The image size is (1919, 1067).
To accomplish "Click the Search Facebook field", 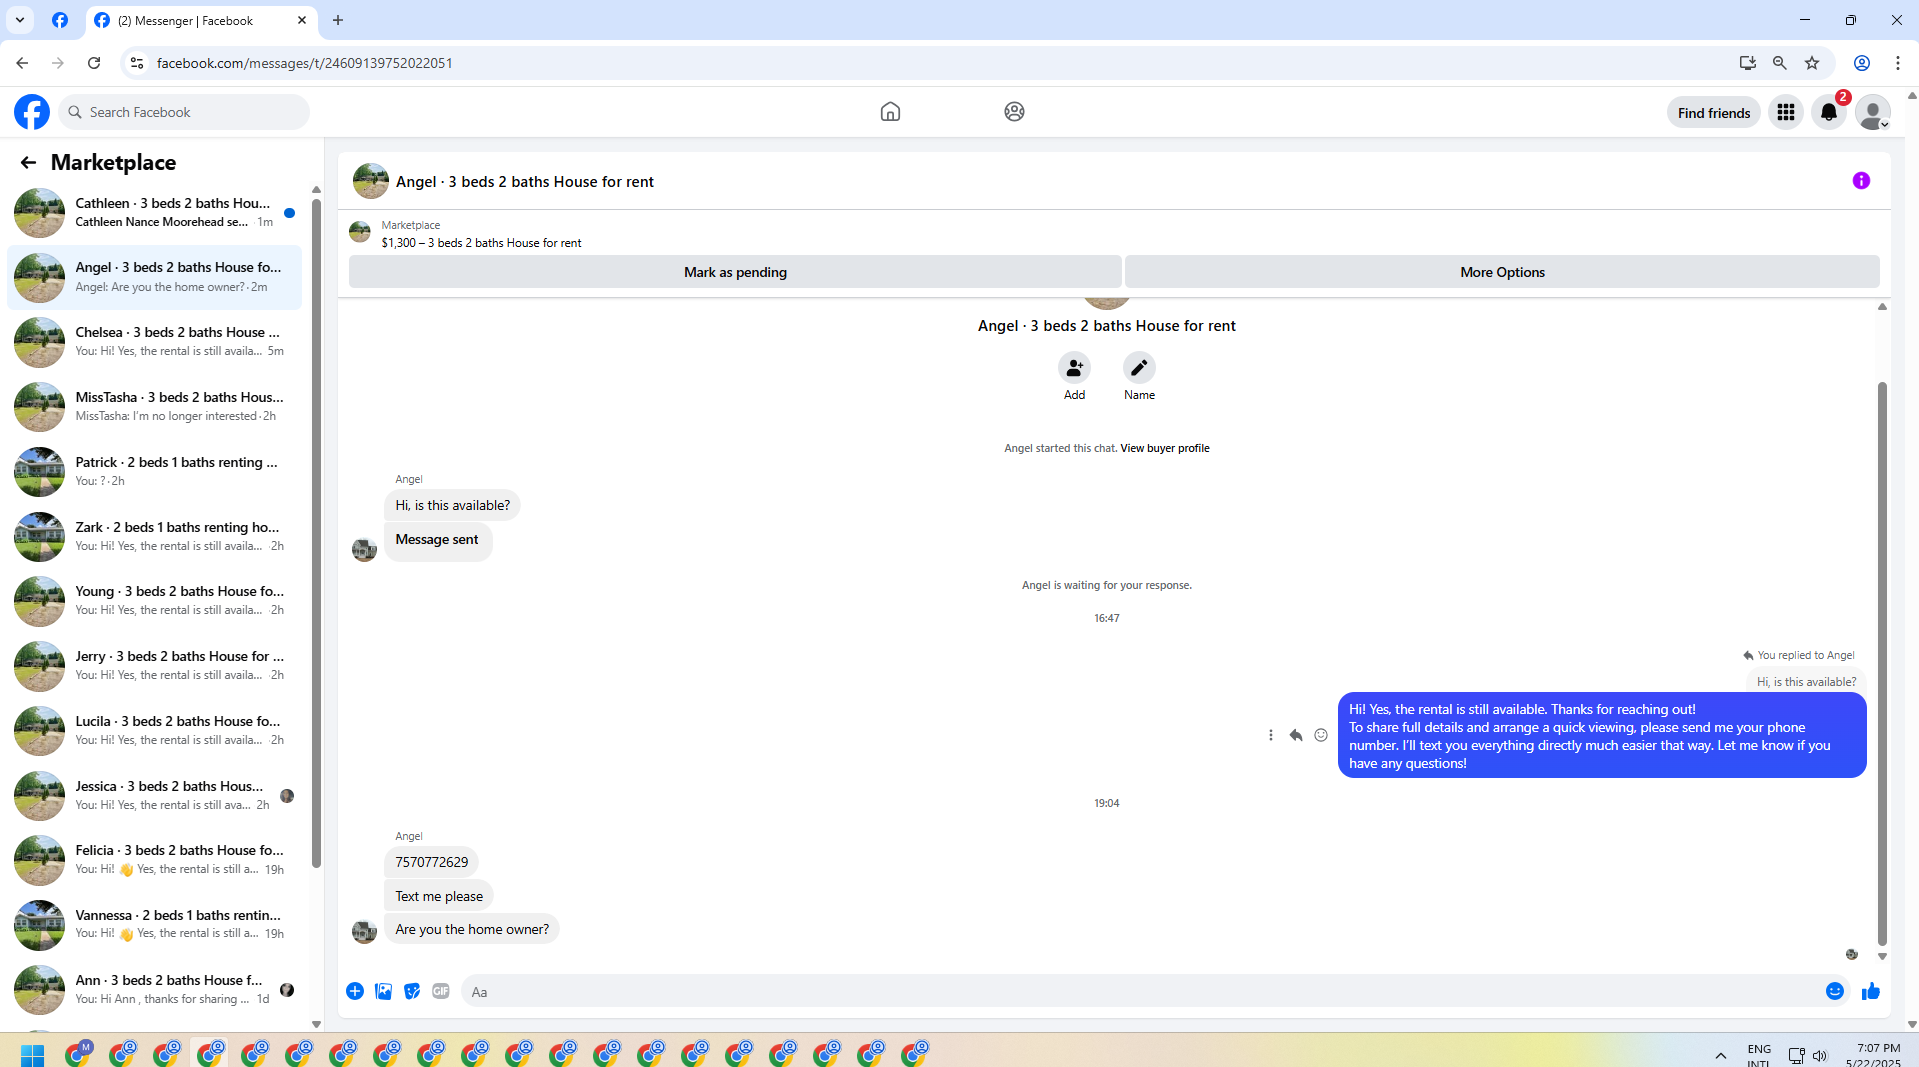I will pos(185,112).
